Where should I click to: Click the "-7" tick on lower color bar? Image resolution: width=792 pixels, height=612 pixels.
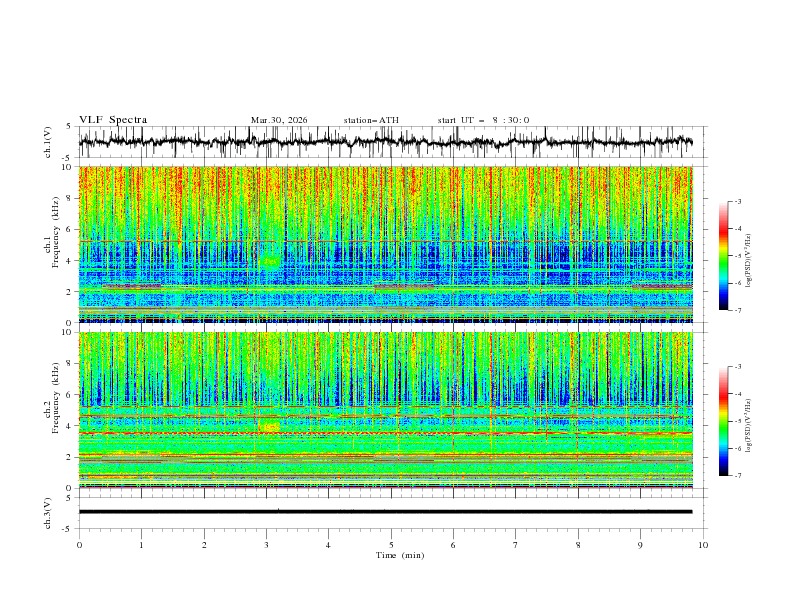coord(737,476)
